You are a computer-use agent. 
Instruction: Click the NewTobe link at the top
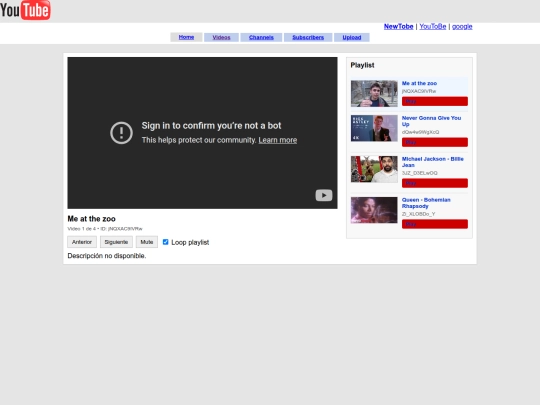(398, 27)
